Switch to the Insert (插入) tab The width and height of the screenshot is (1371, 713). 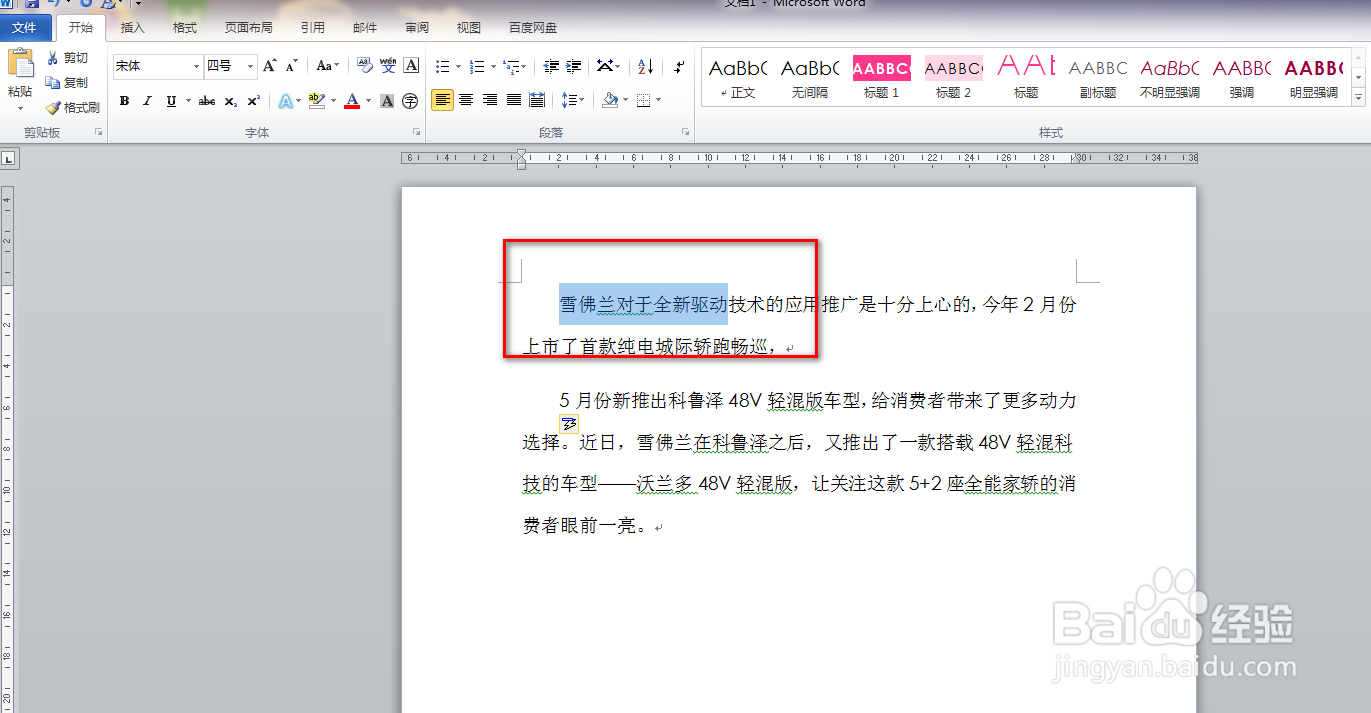(132, 28)
